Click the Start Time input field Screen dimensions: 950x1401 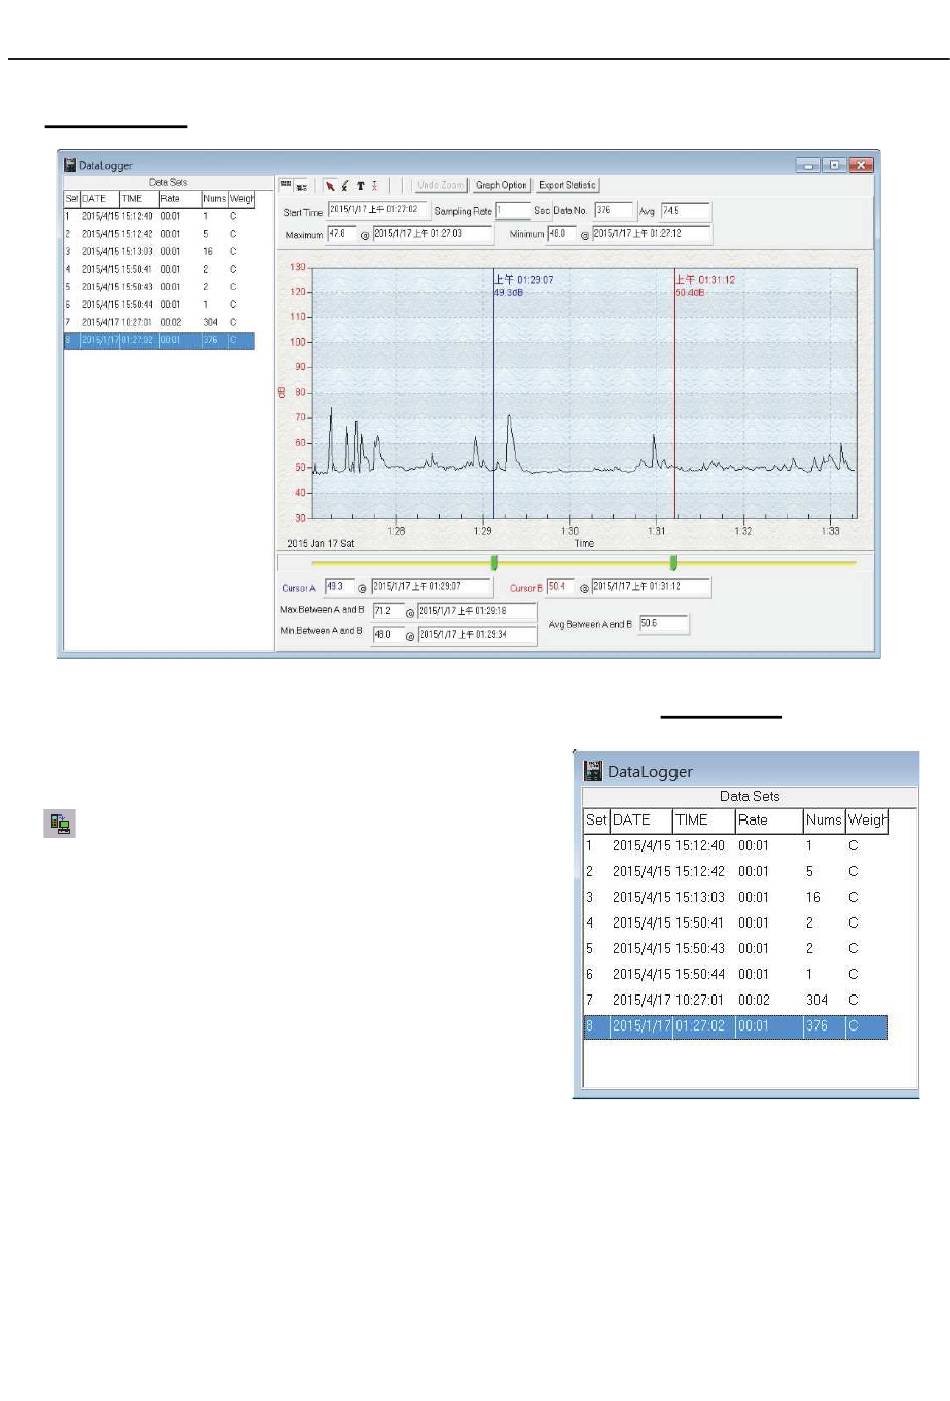point(379,210)
